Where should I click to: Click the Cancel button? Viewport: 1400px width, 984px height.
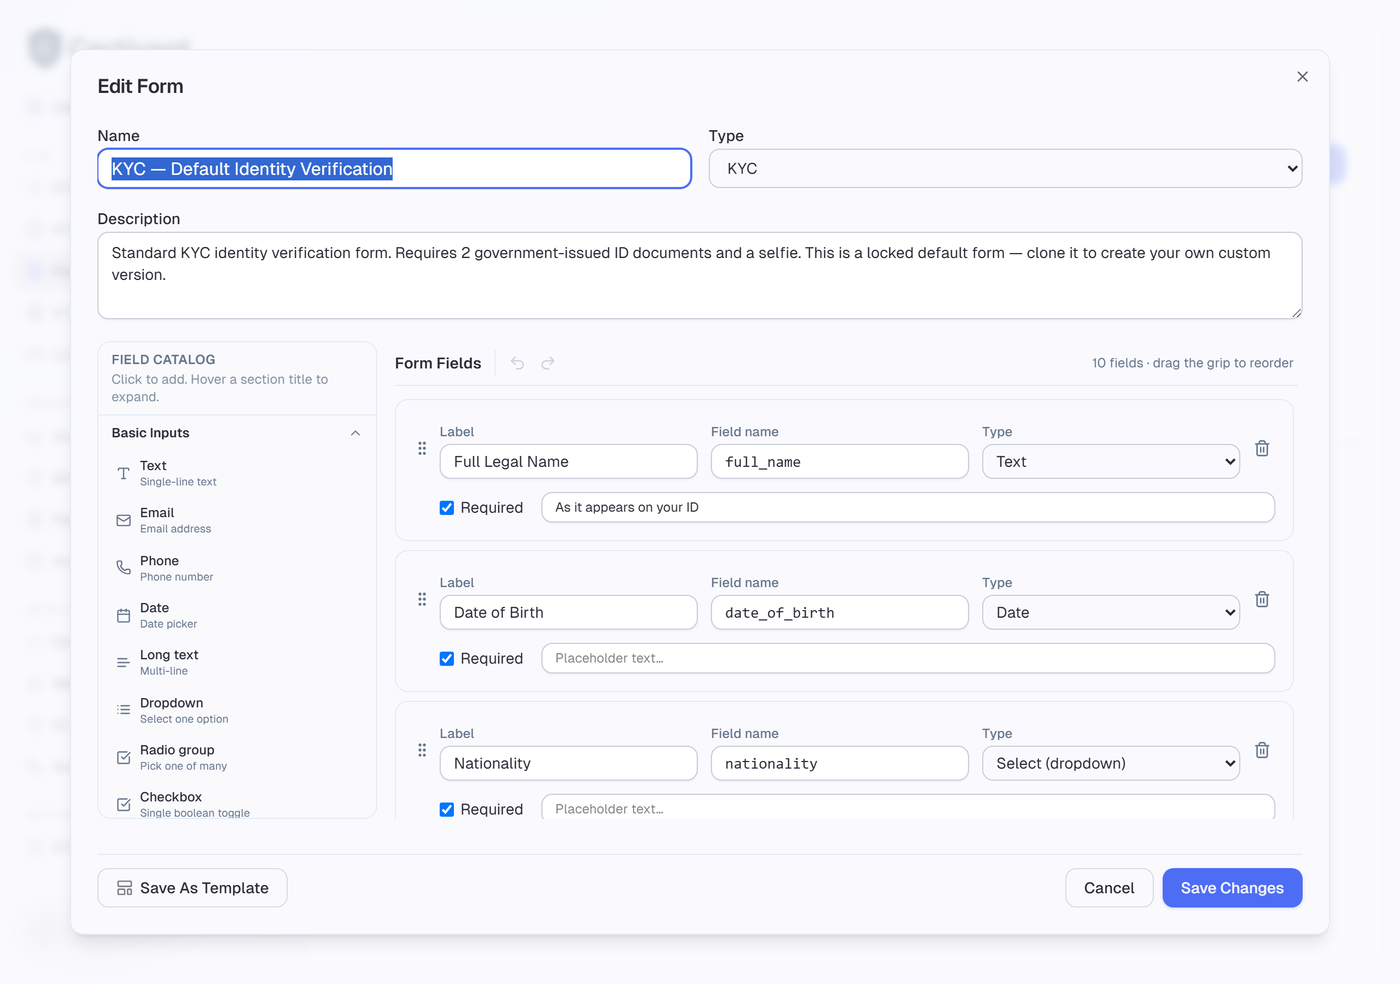point(1109,888)
